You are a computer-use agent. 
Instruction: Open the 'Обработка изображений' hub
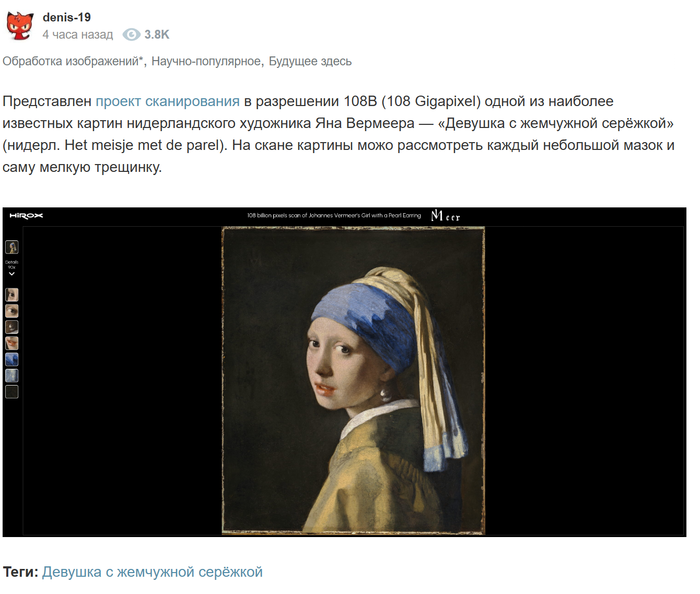(71, 61)
